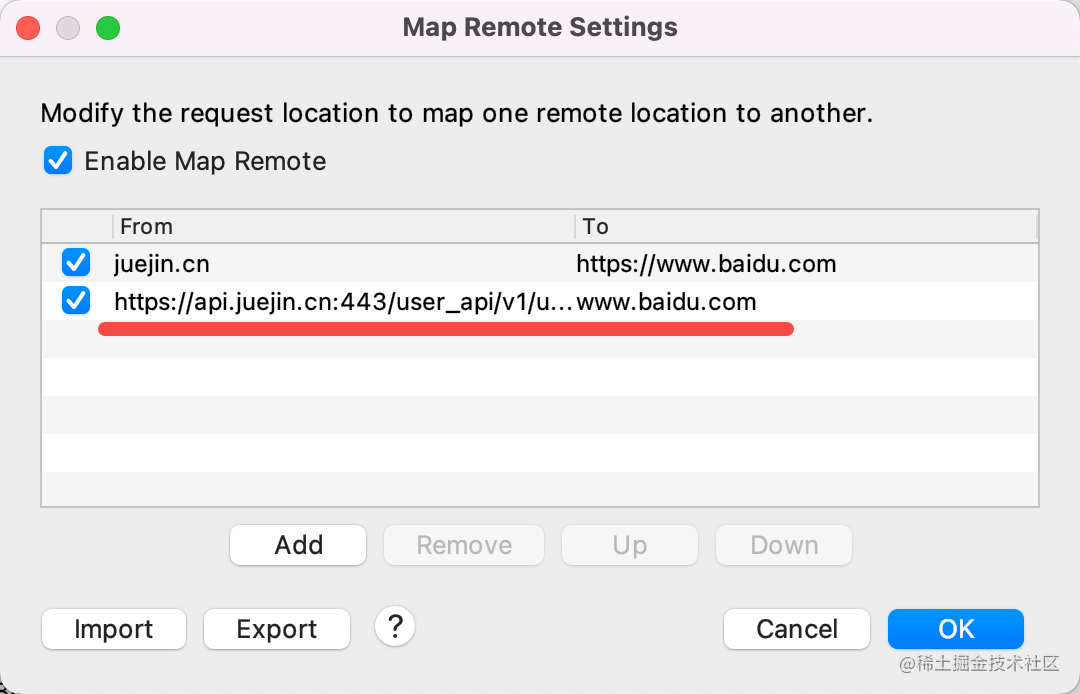Viewport: 1080px width, 694px height.
Task: Open help via the question mark button
Action: (x=395, y=627)
